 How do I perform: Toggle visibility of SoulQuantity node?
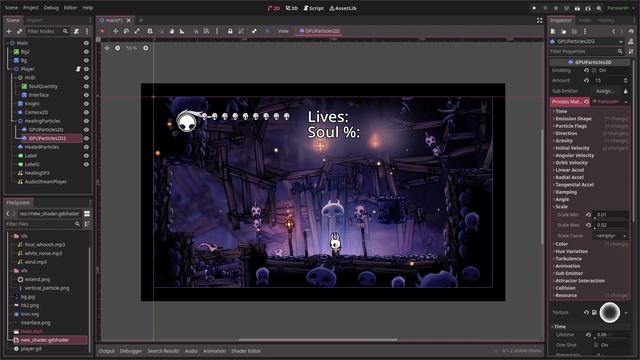coord(86,87)
